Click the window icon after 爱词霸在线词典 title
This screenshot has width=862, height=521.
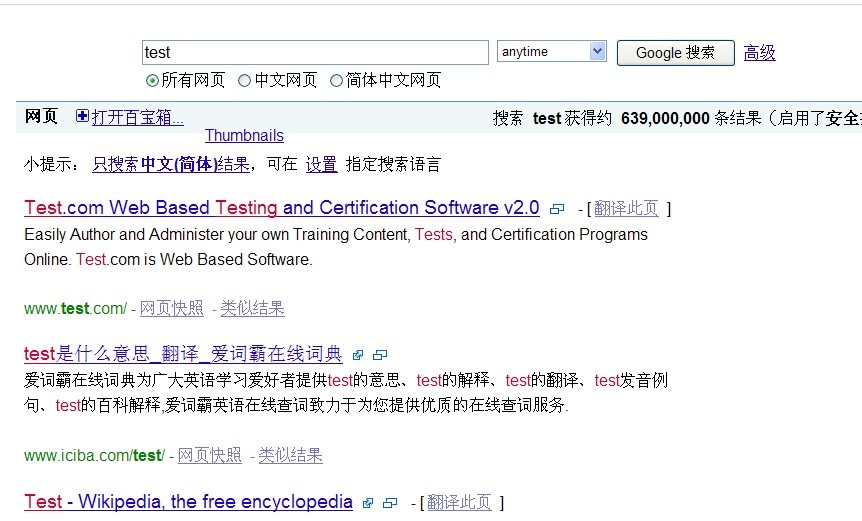[x=380, y=355]
